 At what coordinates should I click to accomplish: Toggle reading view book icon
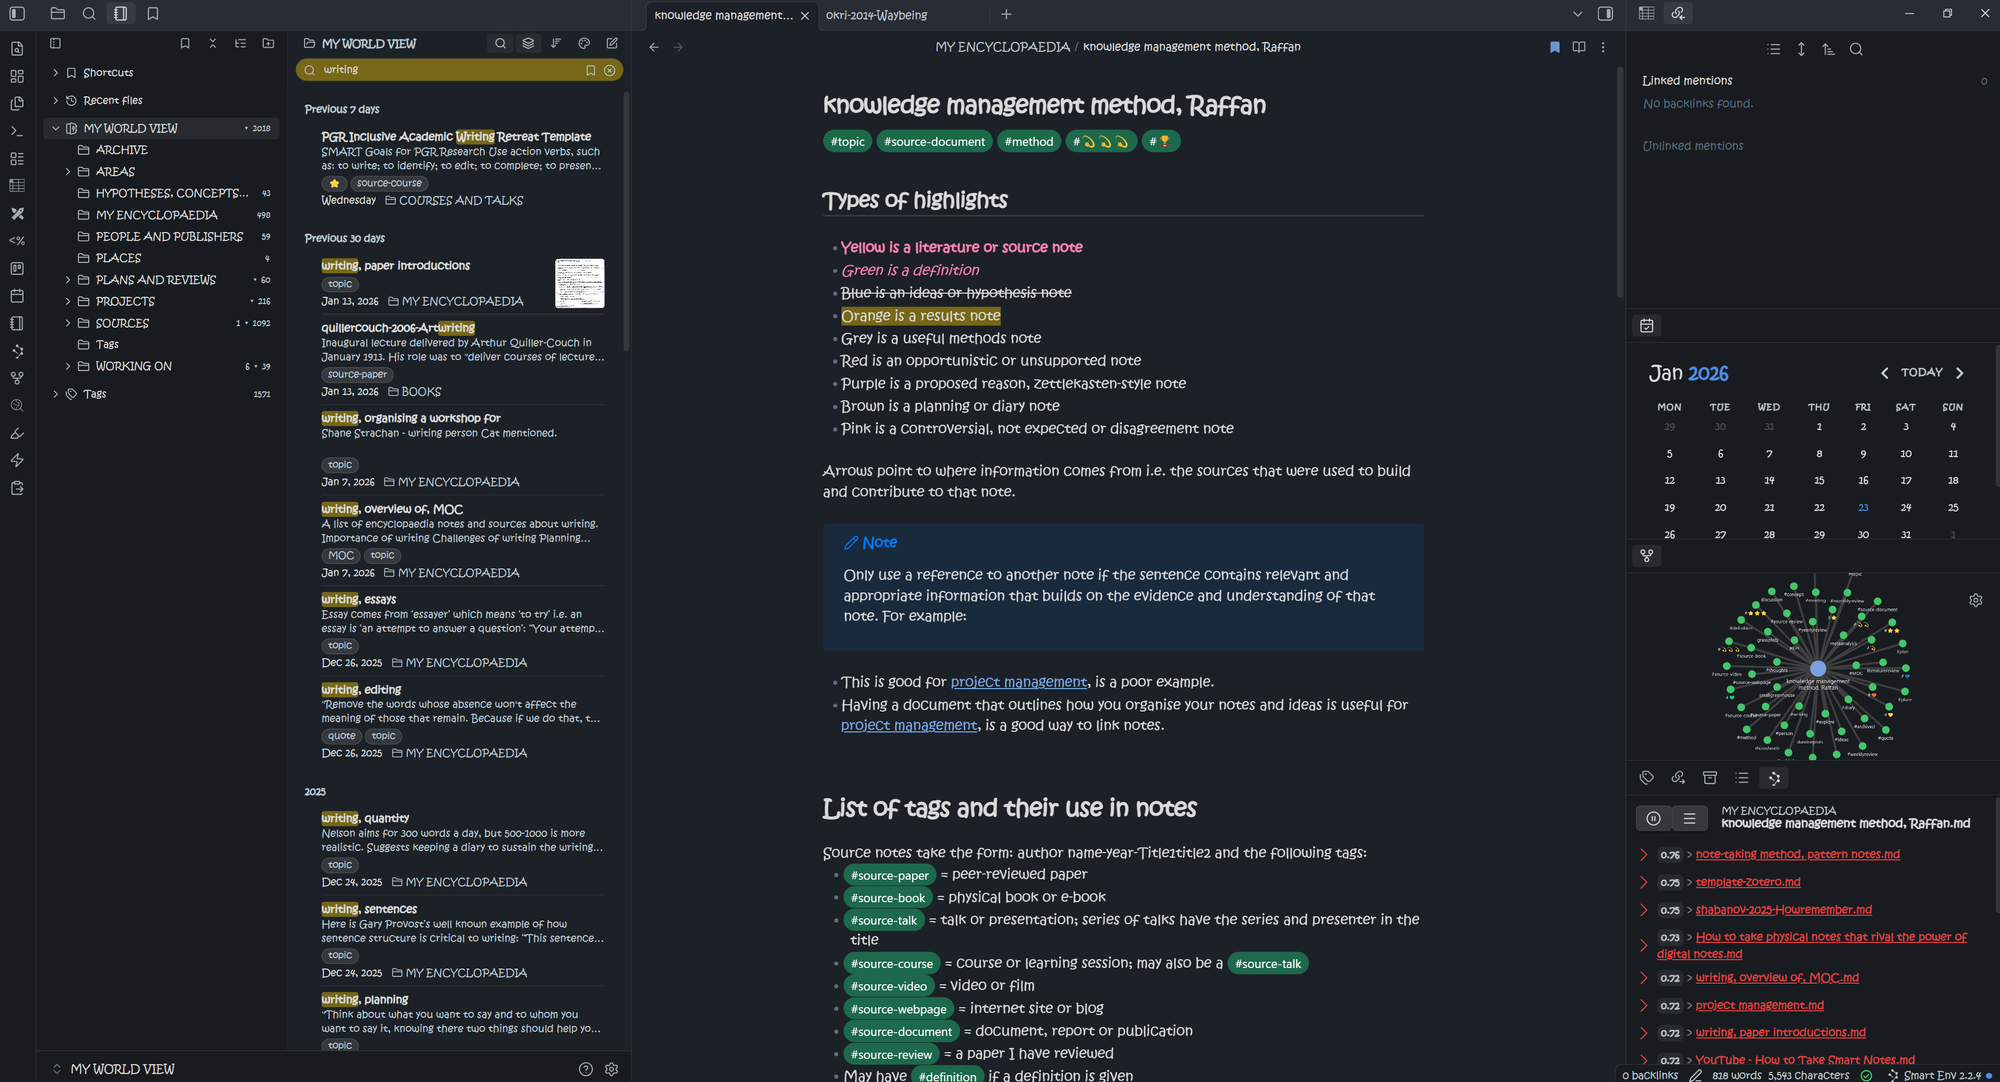point(1579,47)
